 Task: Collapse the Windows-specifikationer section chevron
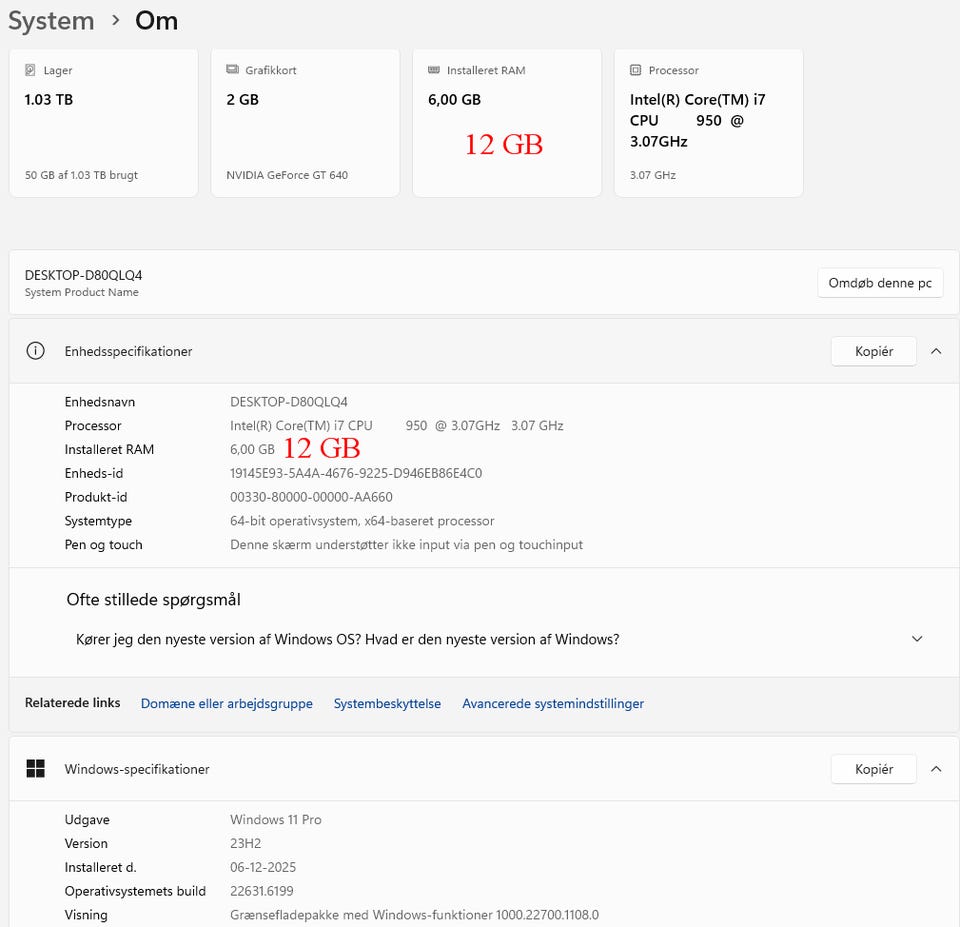936,769
